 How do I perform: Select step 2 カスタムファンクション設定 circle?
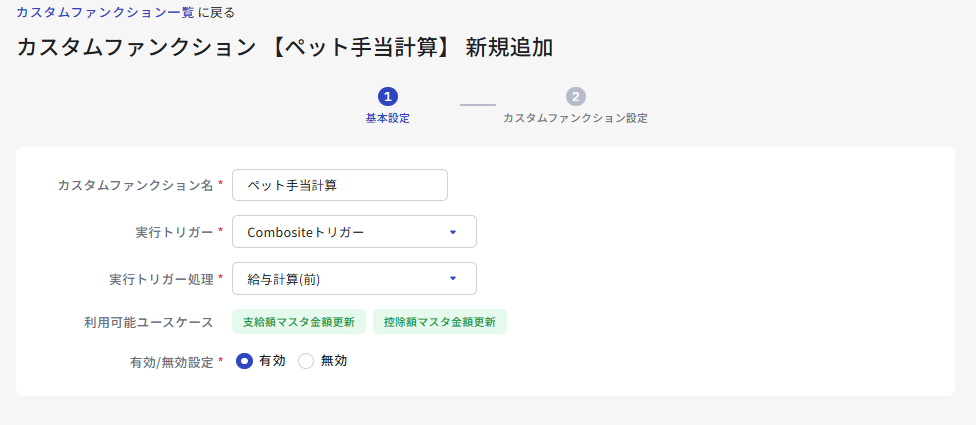(x=576, y=96)
